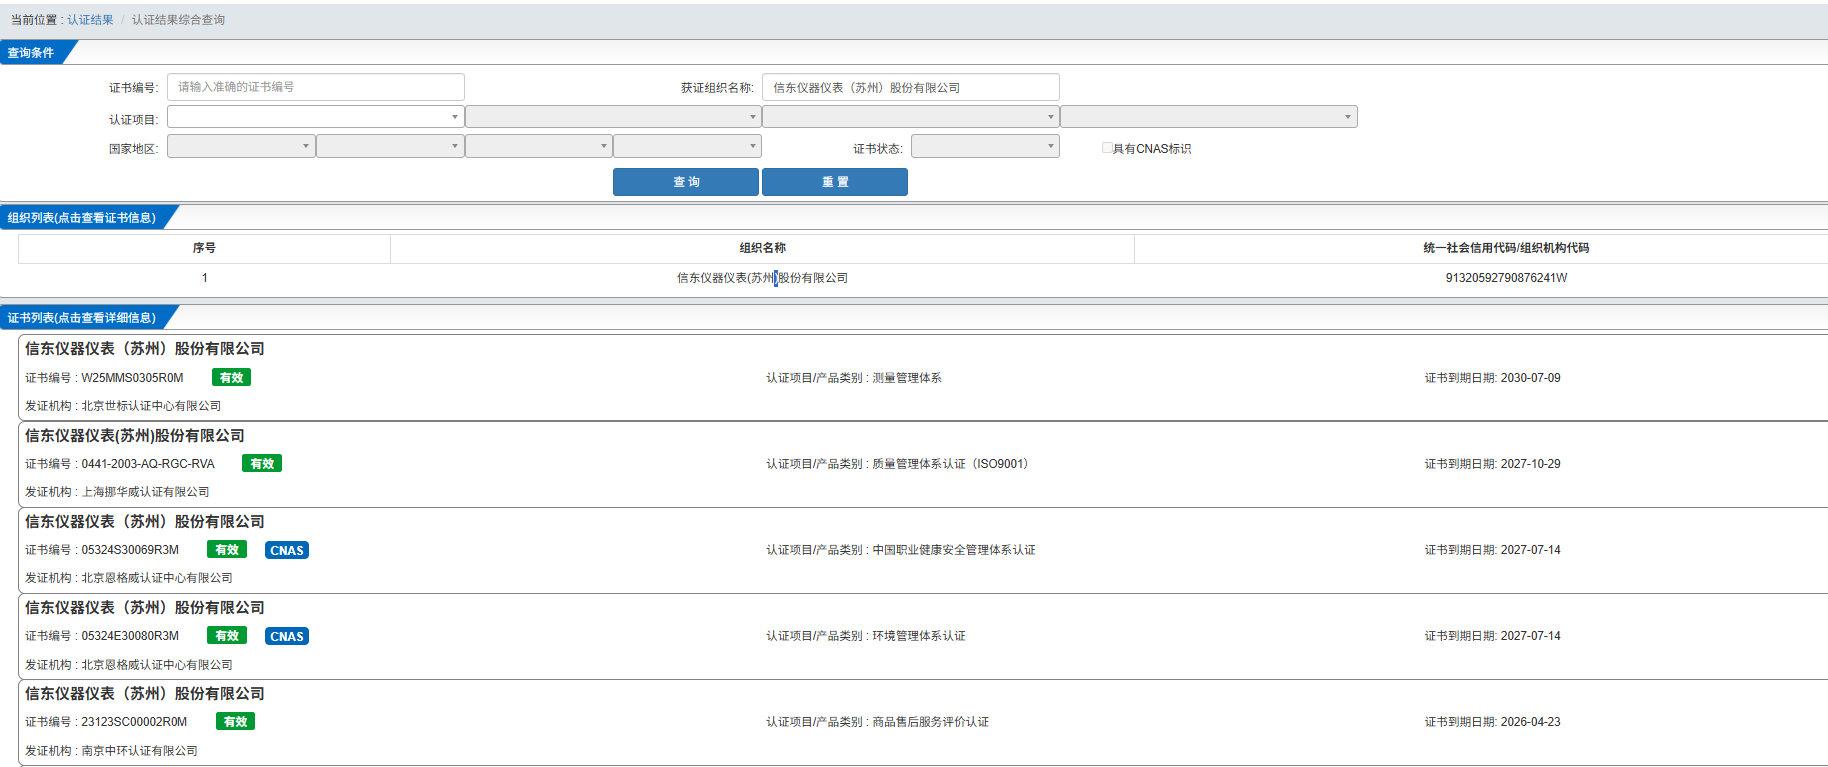Image resolution: width=1828 pixels, height=767 pixels.
Task: Click expiry date 2030-07-09
Action: 1530,378
